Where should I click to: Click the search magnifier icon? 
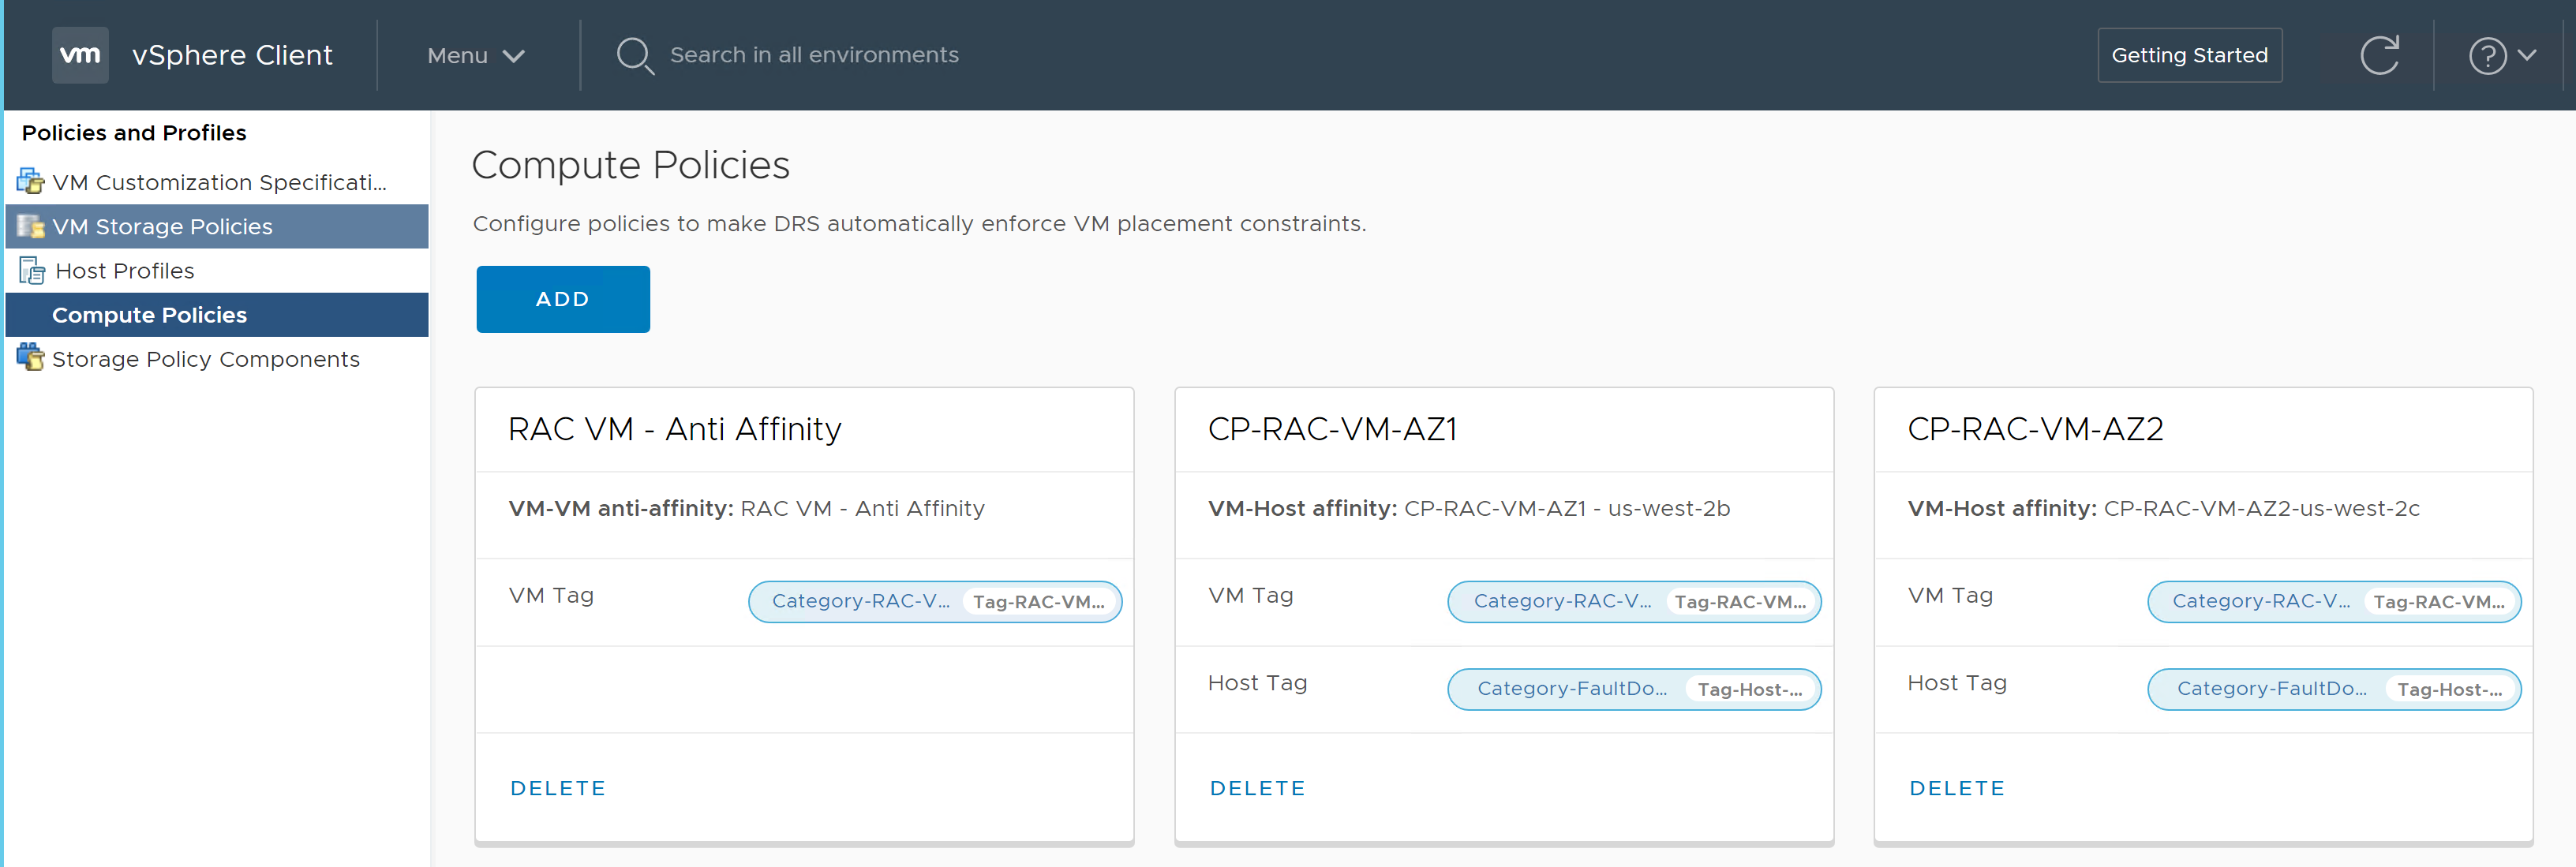(634, 55)
